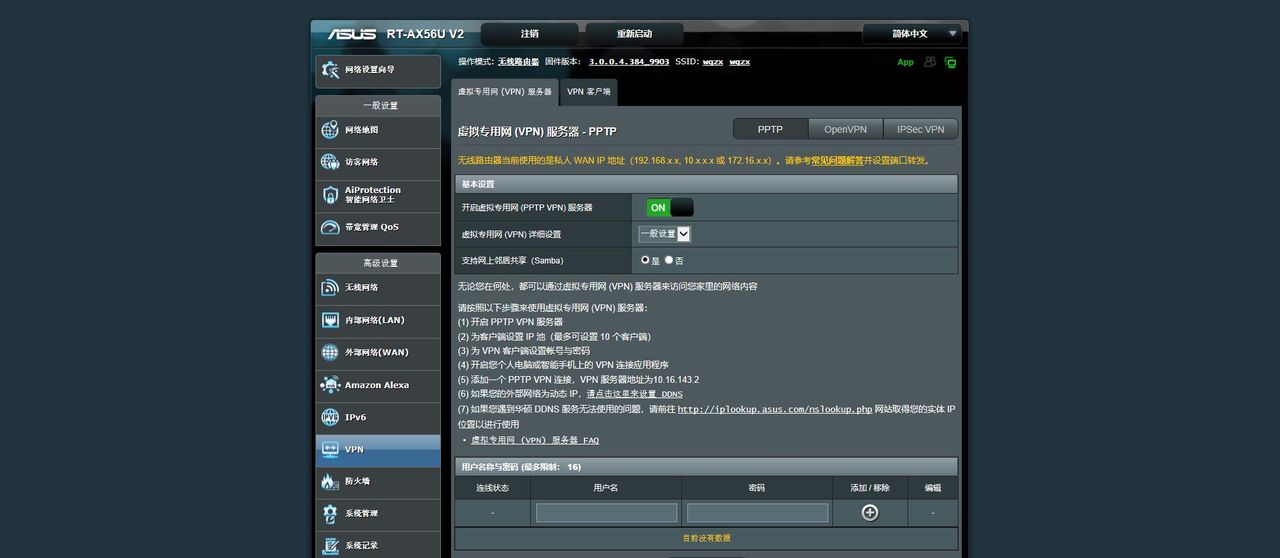Open the 网络地图 network map icon

click(x=330, y=130)
